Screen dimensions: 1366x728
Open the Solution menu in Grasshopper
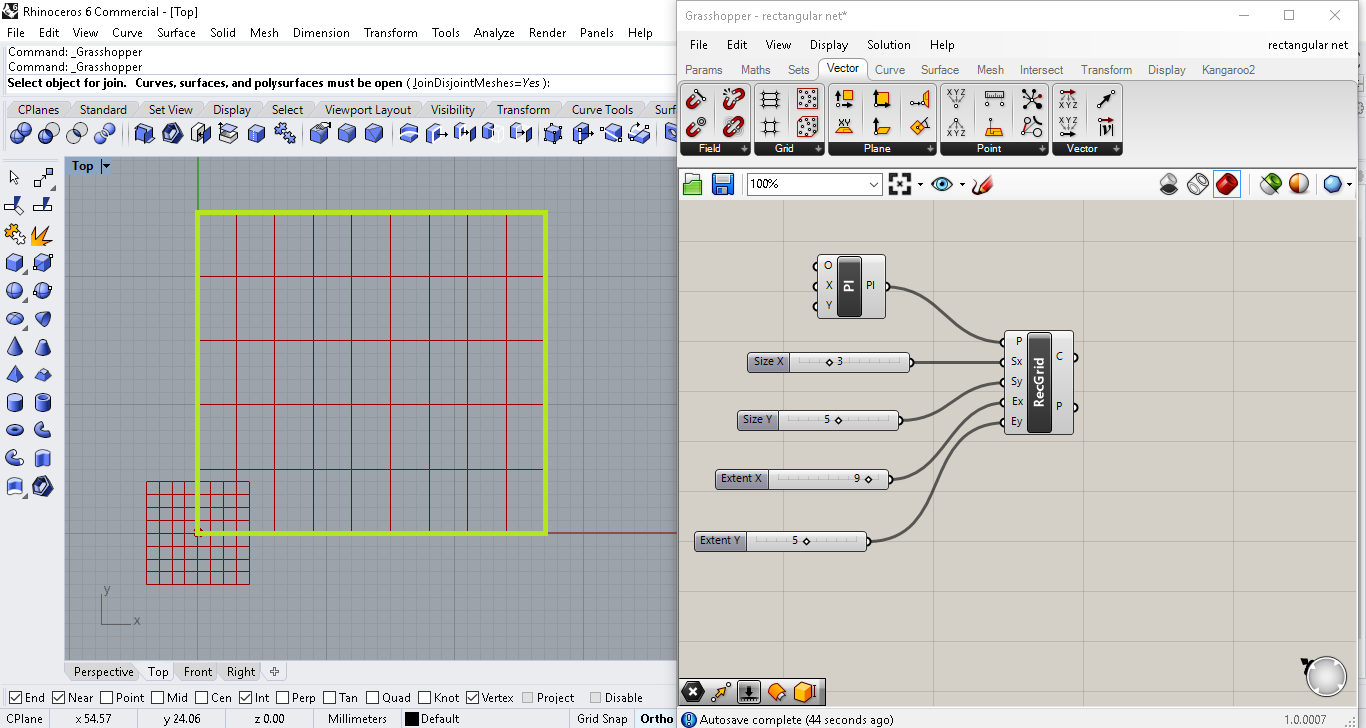pos(888,45)
